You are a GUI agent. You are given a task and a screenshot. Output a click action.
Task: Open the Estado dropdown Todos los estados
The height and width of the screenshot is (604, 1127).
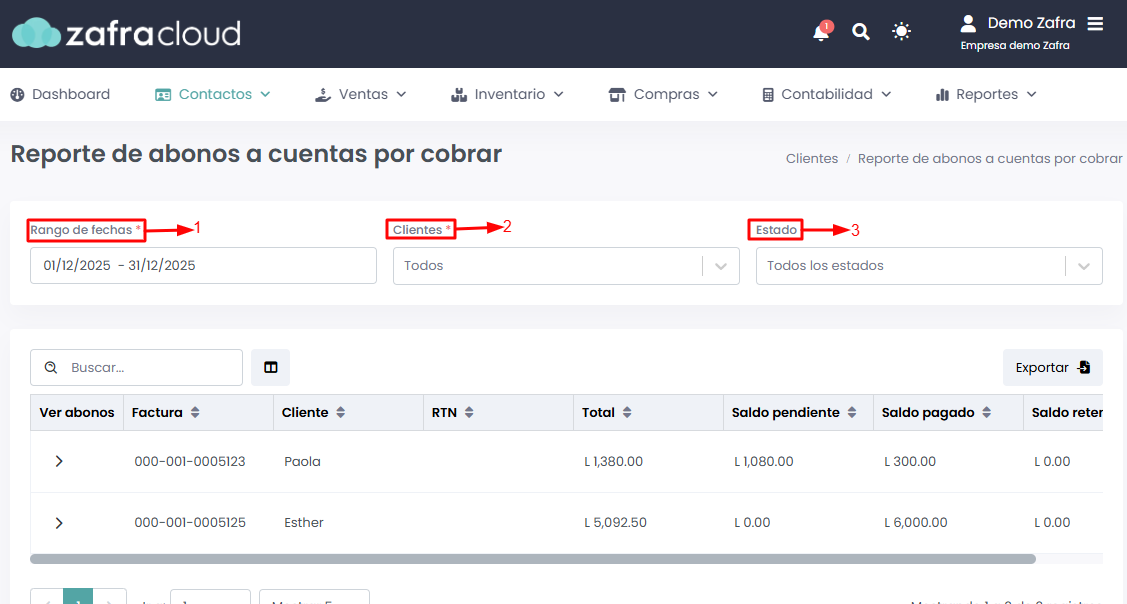929,266
